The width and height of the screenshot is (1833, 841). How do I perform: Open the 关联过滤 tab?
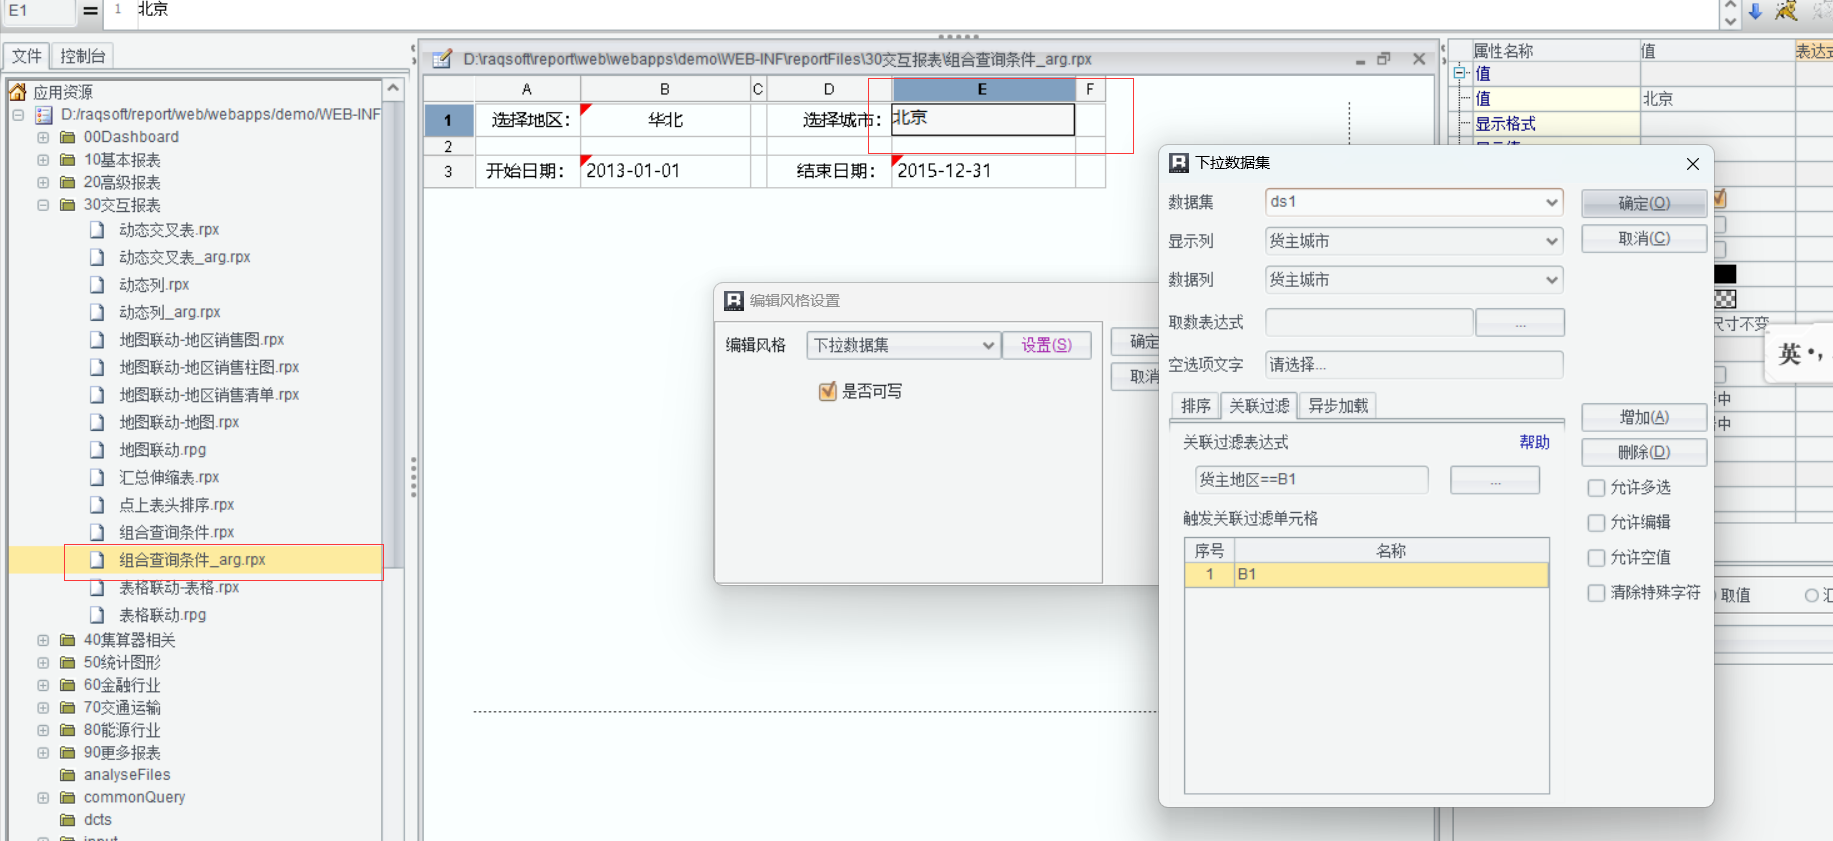click(x=1259, y=406)
